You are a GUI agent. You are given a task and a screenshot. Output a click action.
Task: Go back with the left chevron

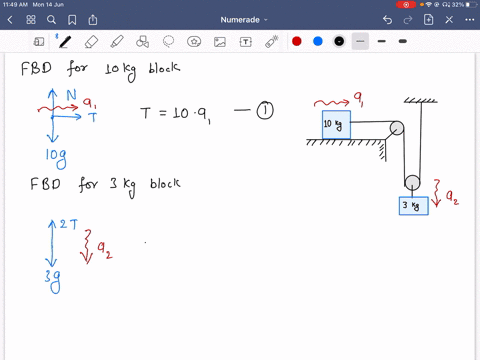(10, 20)
